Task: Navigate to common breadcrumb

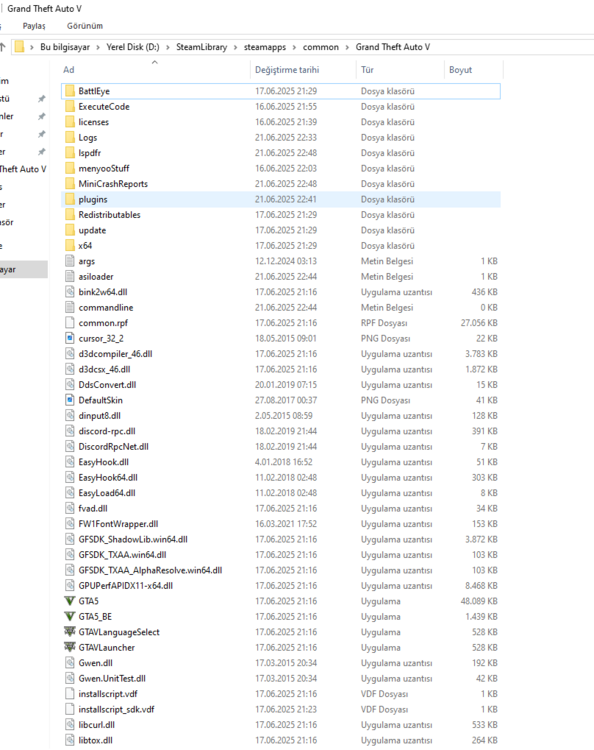Action: click(320, 47)
